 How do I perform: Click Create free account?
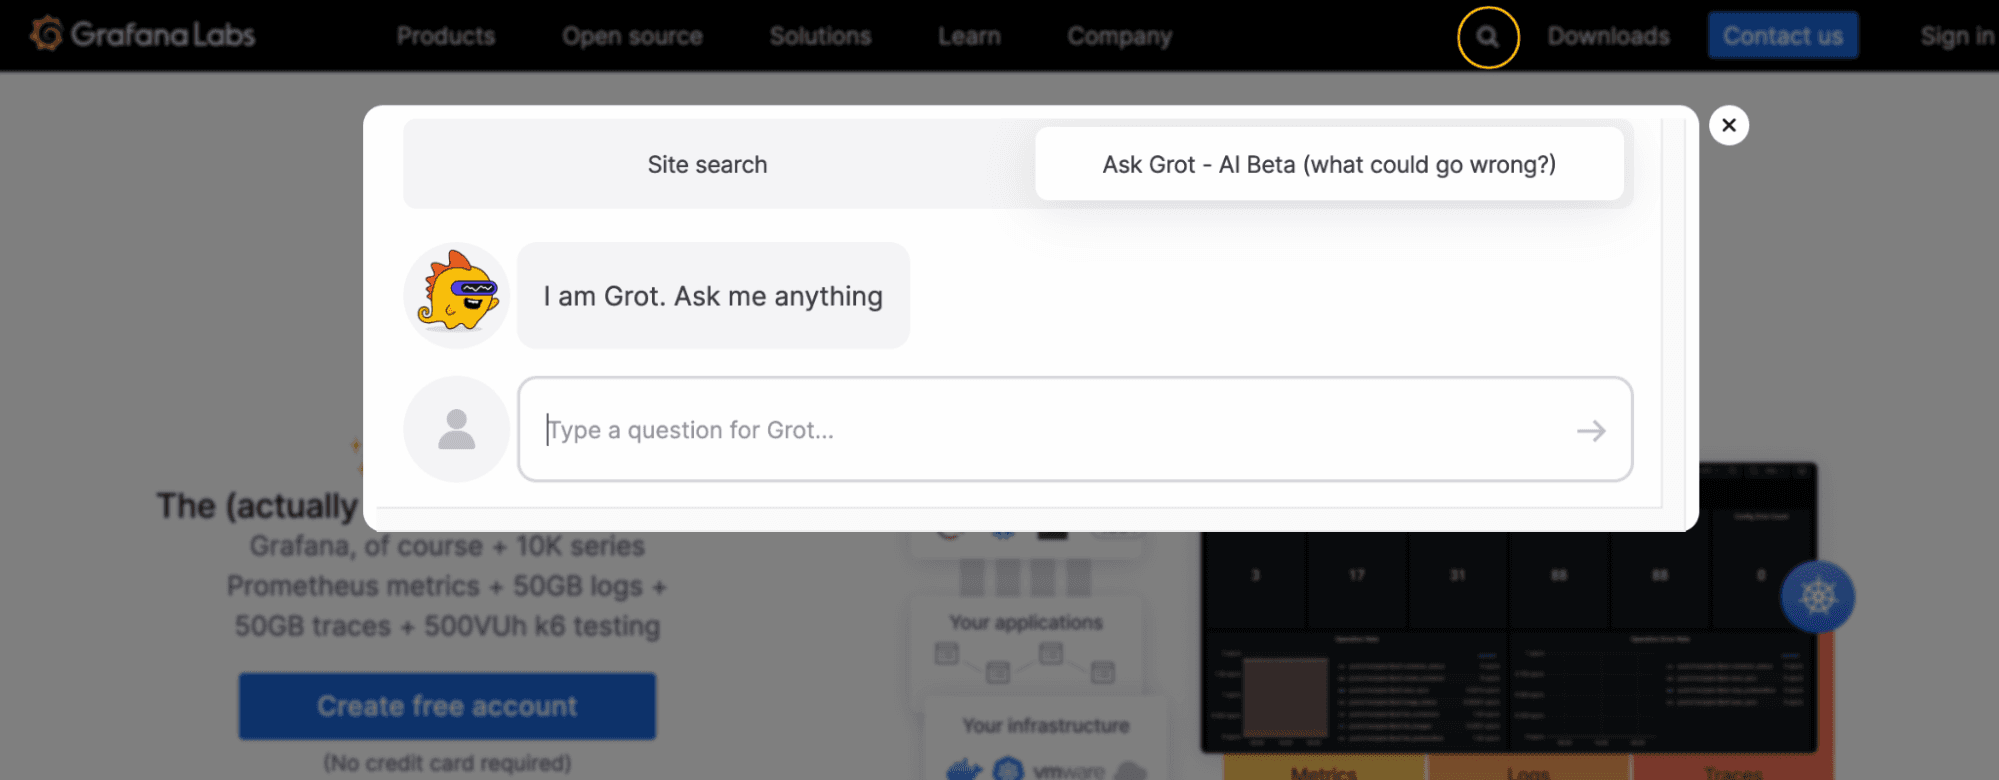click(x=446, y=706)
